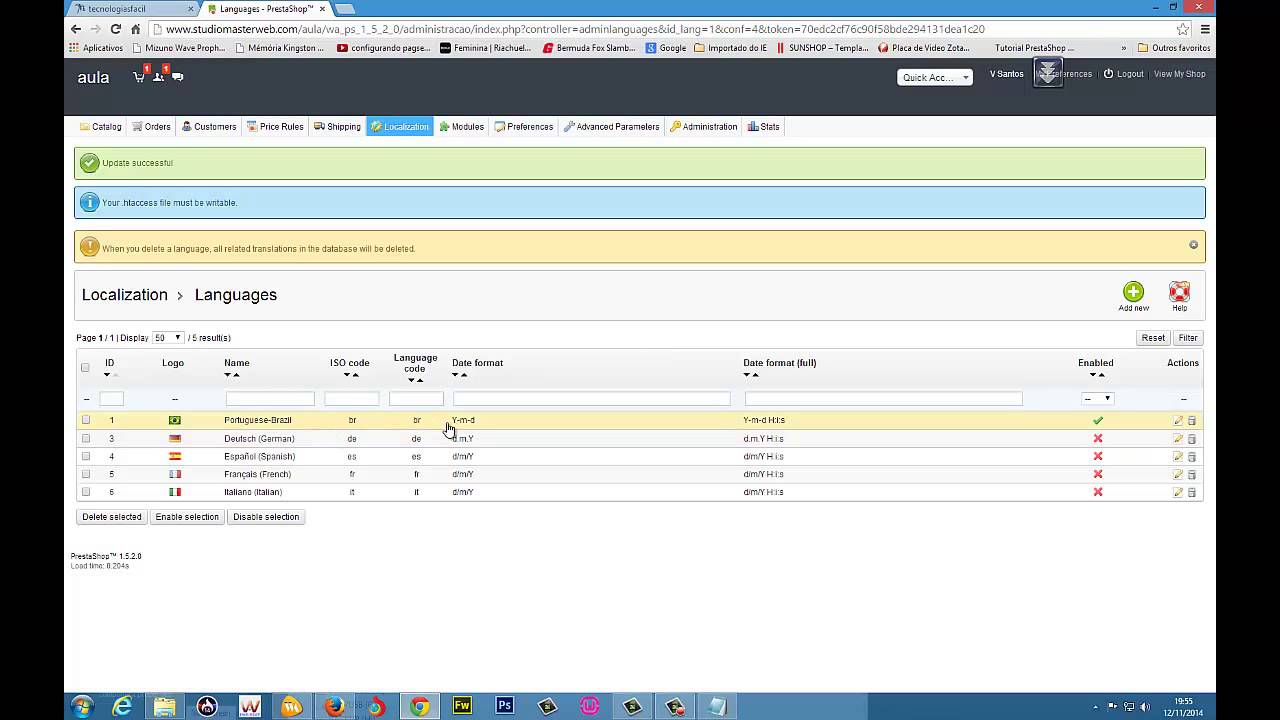Open Photoshop from the taskbar

[505, 706]
